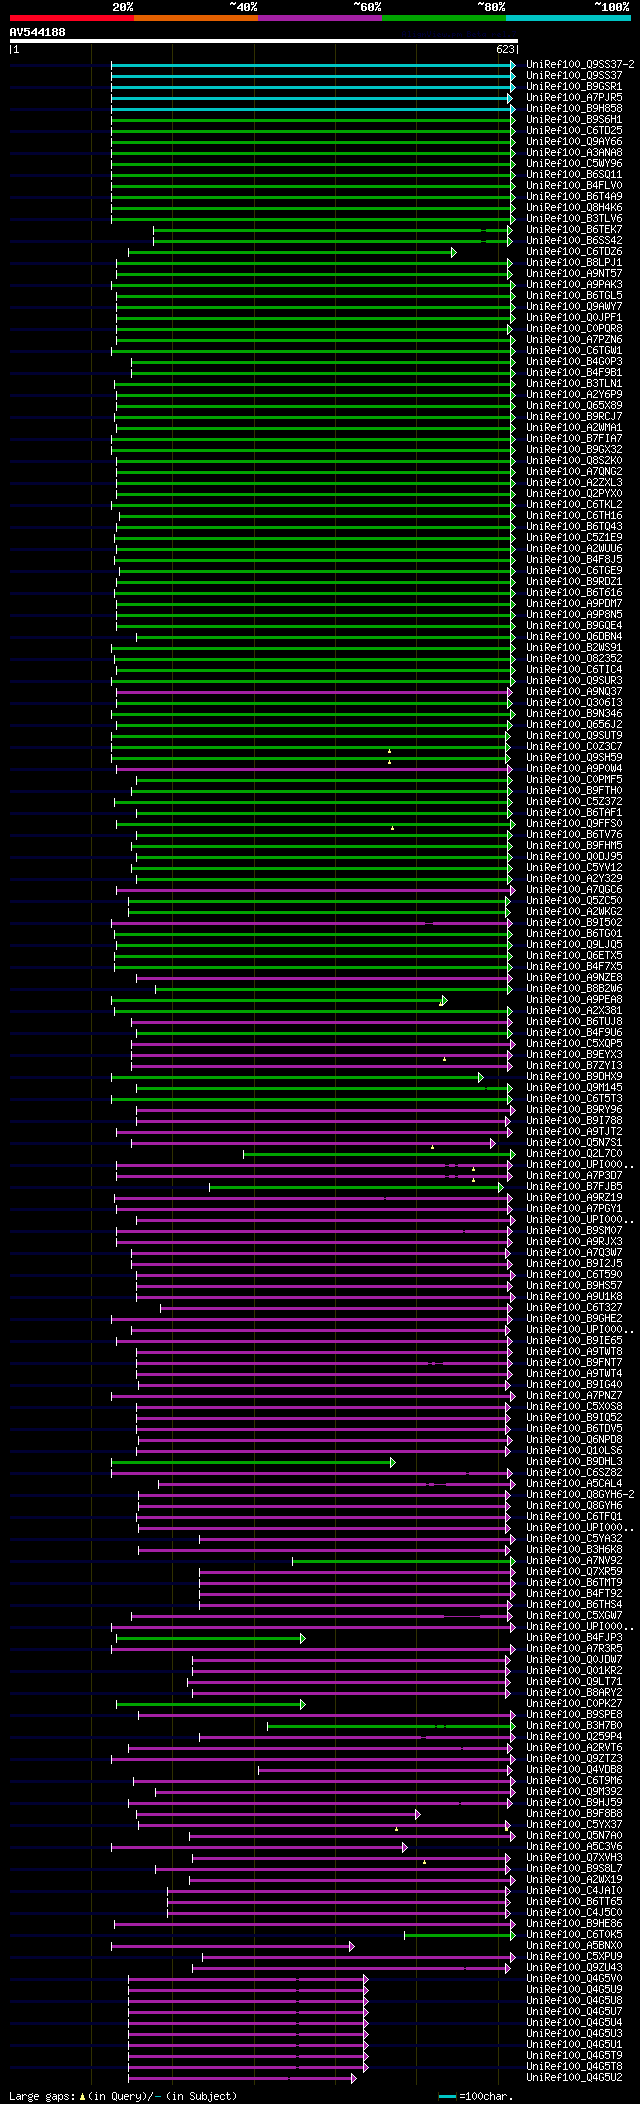Select the UniRef100_C6TDZ6 label
Screen dimensions: 640x2104
574,251
